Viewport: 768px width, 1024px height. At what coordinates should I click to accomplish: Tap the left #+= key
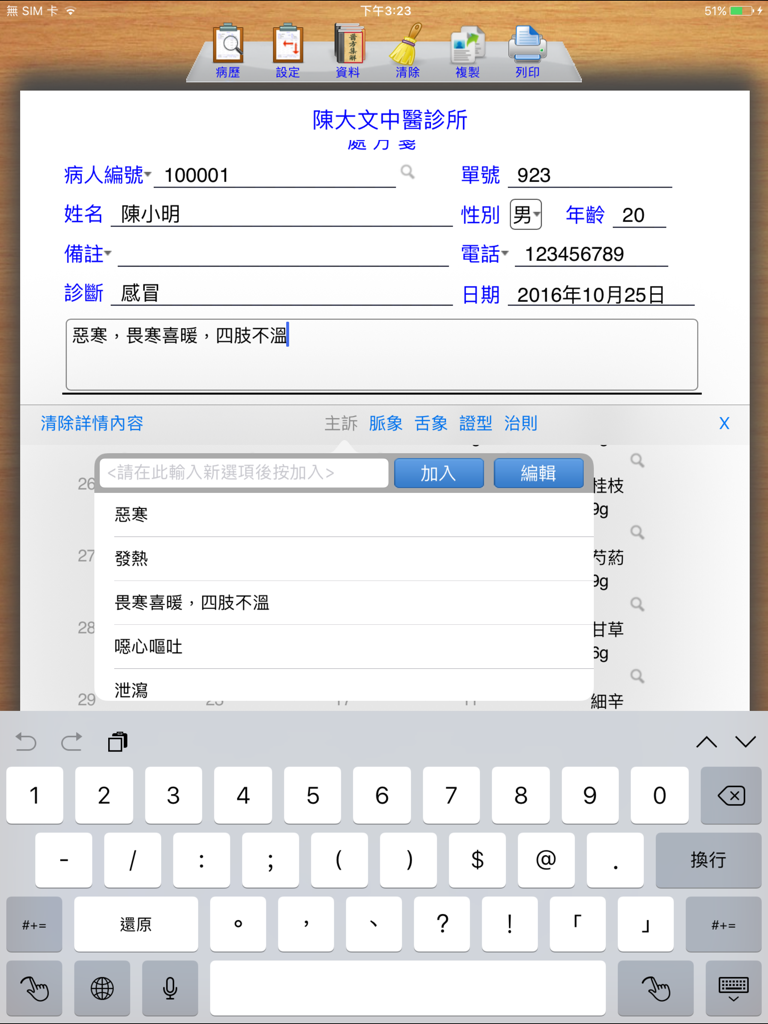click(34, 924)
